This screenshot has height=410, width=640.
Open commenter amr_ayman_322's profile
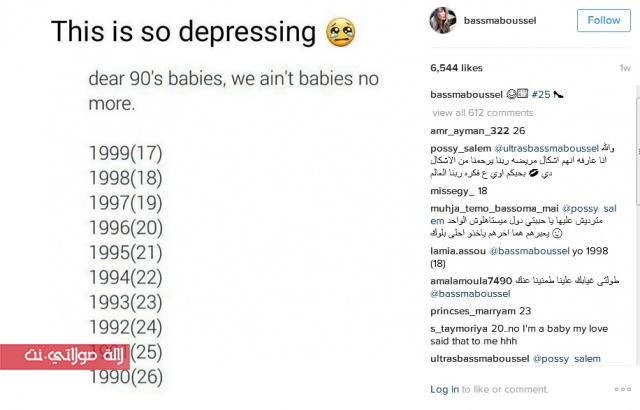469,130
